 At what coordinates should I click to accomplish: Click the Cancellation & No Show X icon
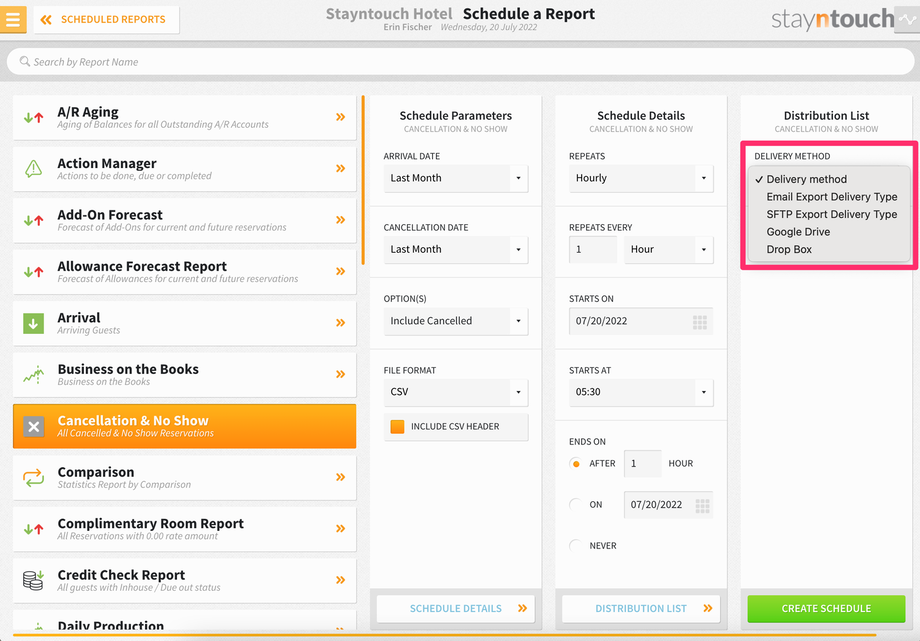[x=33, y=426]
